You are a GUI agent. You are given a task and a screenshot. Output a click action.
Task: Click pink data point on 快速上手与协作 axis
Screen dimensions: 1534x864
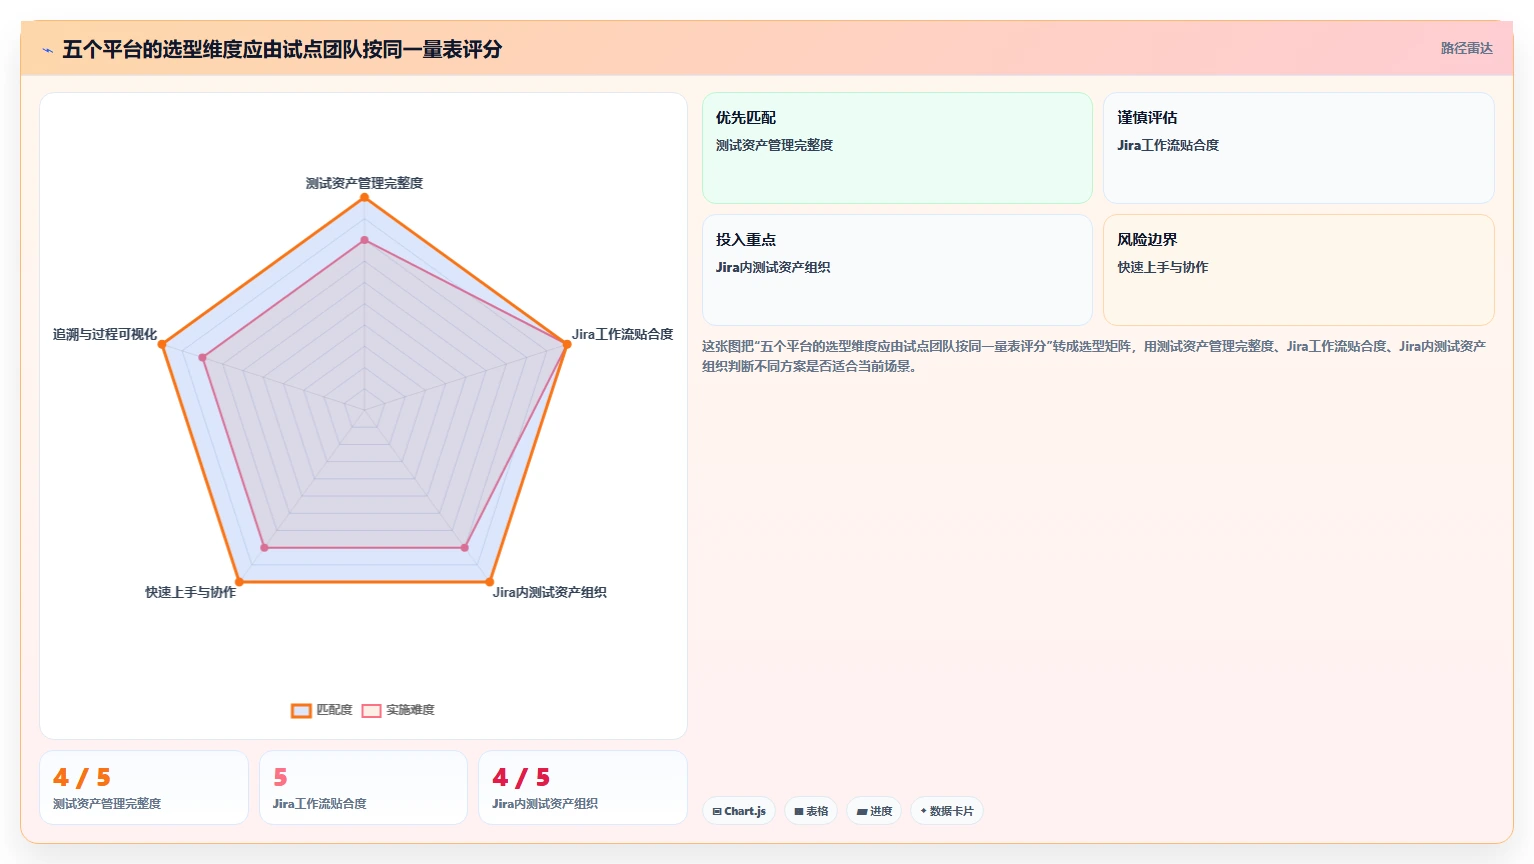[x=264, y=548]
